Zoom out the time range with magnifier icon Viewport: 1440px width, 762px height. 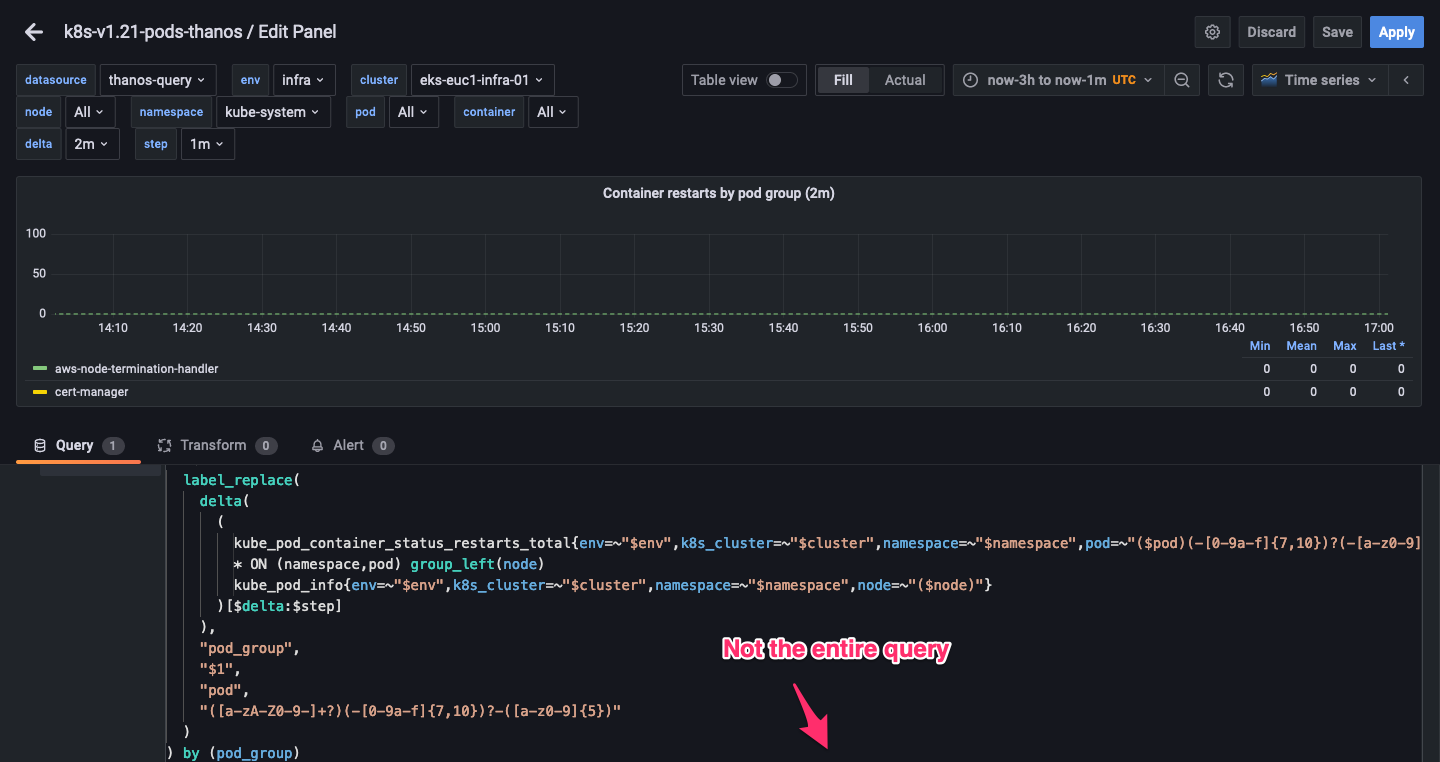pos(1182,79)
